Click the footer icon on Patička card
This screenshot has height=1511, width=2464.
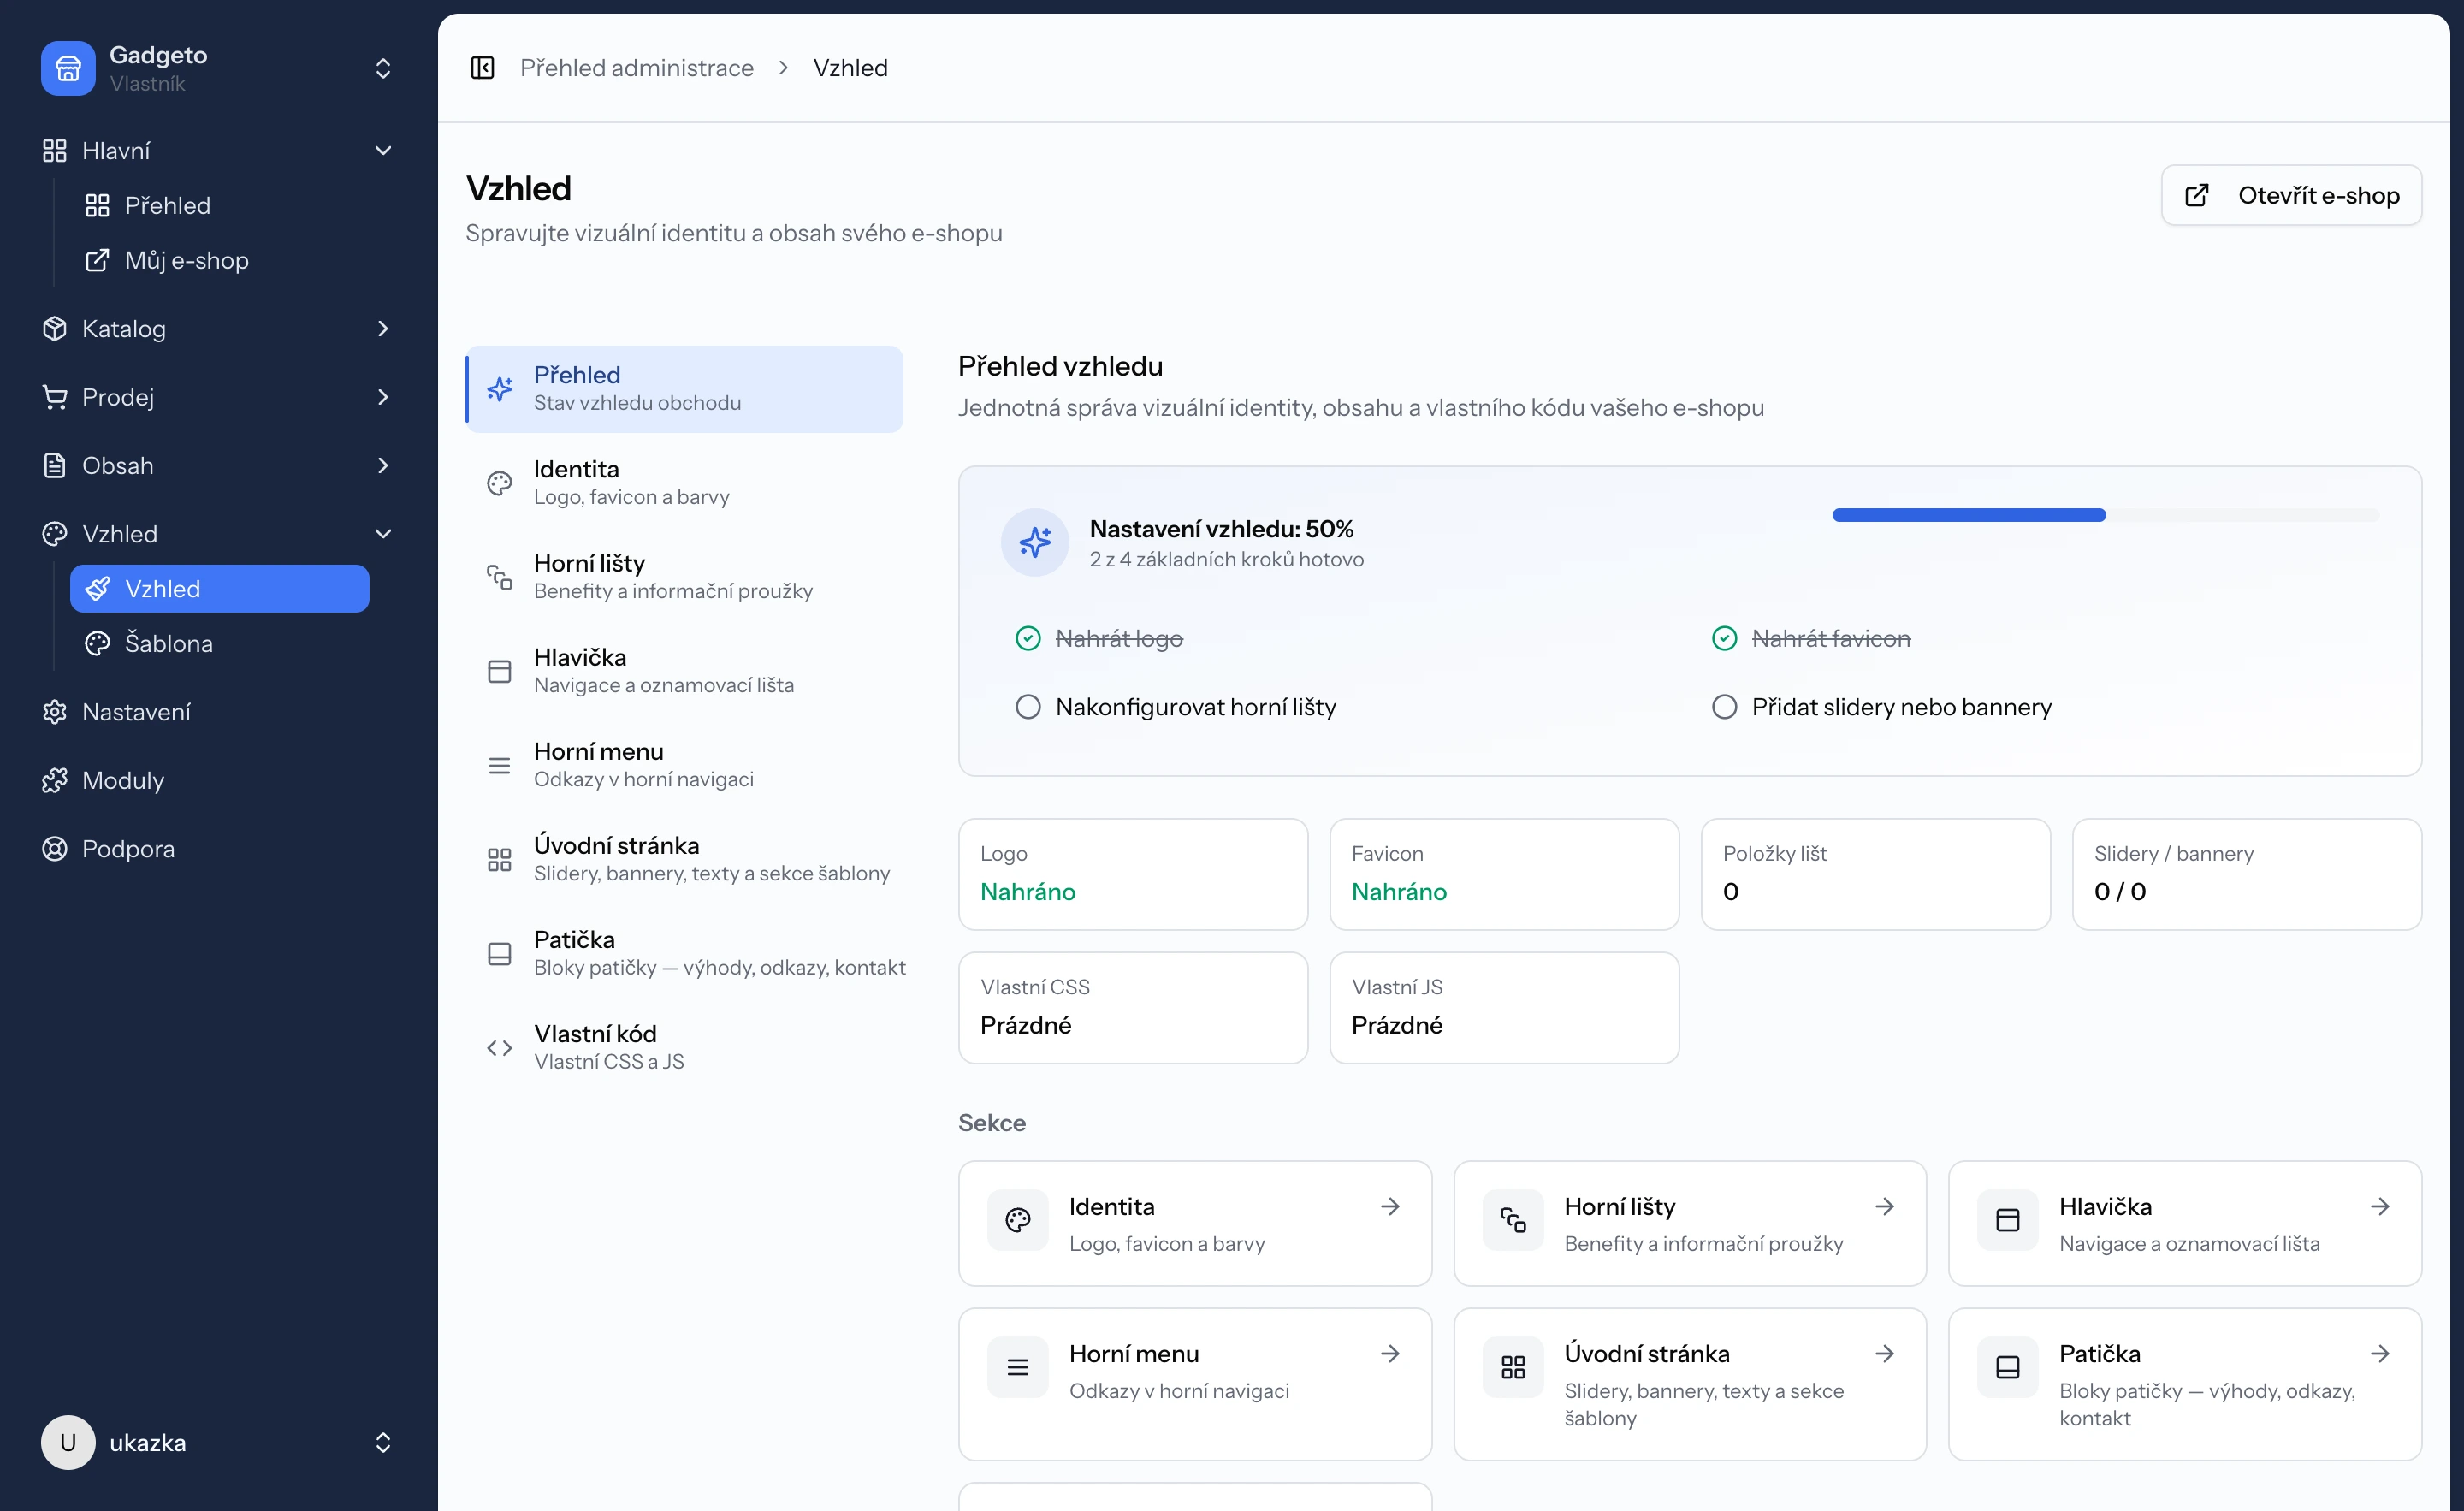click(x=2008, y=1367)
